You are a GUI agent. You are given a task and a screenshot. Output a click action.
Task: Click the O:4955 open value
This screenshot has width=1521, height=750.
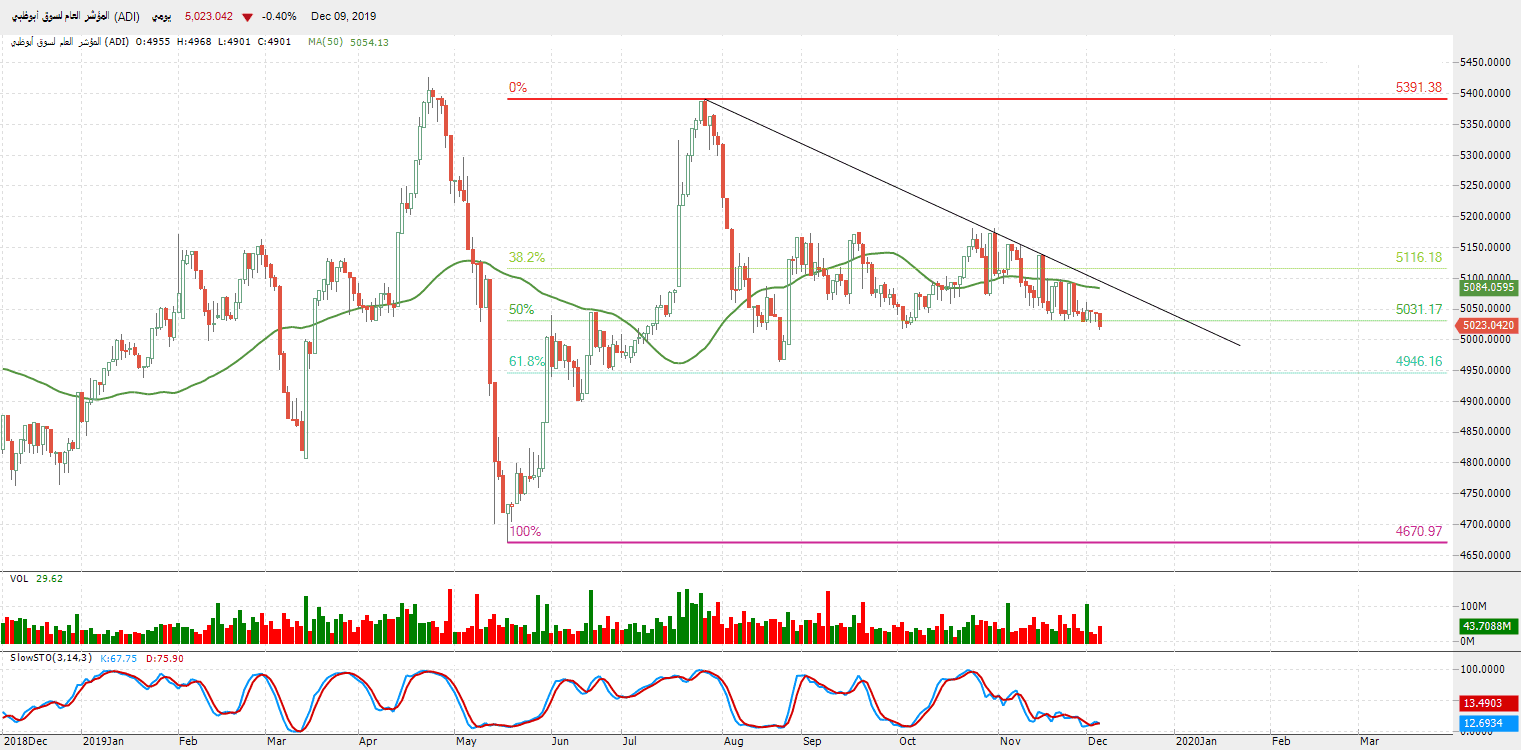(x=154, y=42)
